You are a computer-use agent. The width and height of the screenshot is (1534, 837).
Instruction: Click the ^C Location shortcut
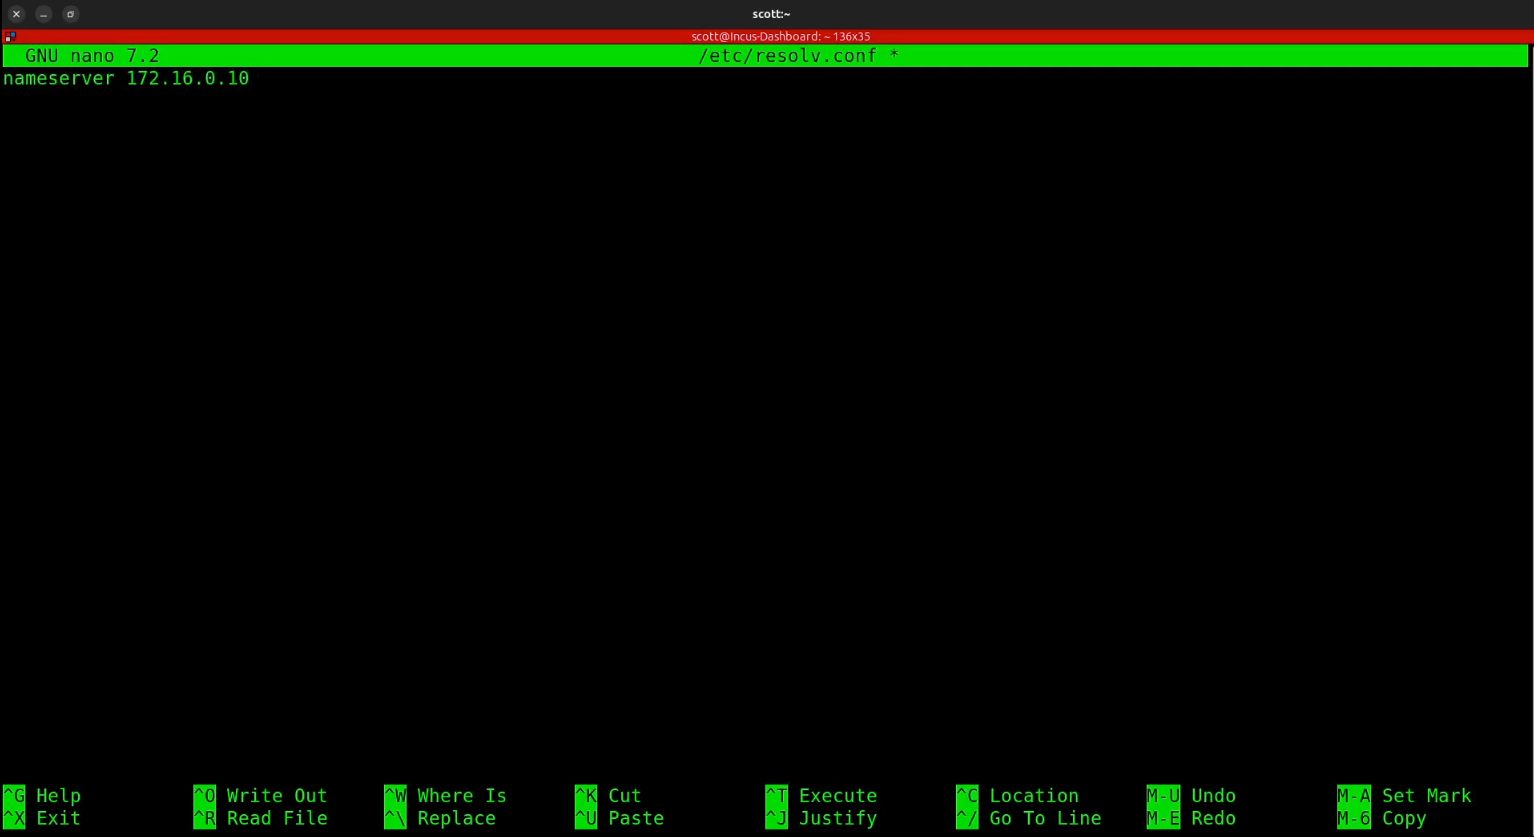1018,796
